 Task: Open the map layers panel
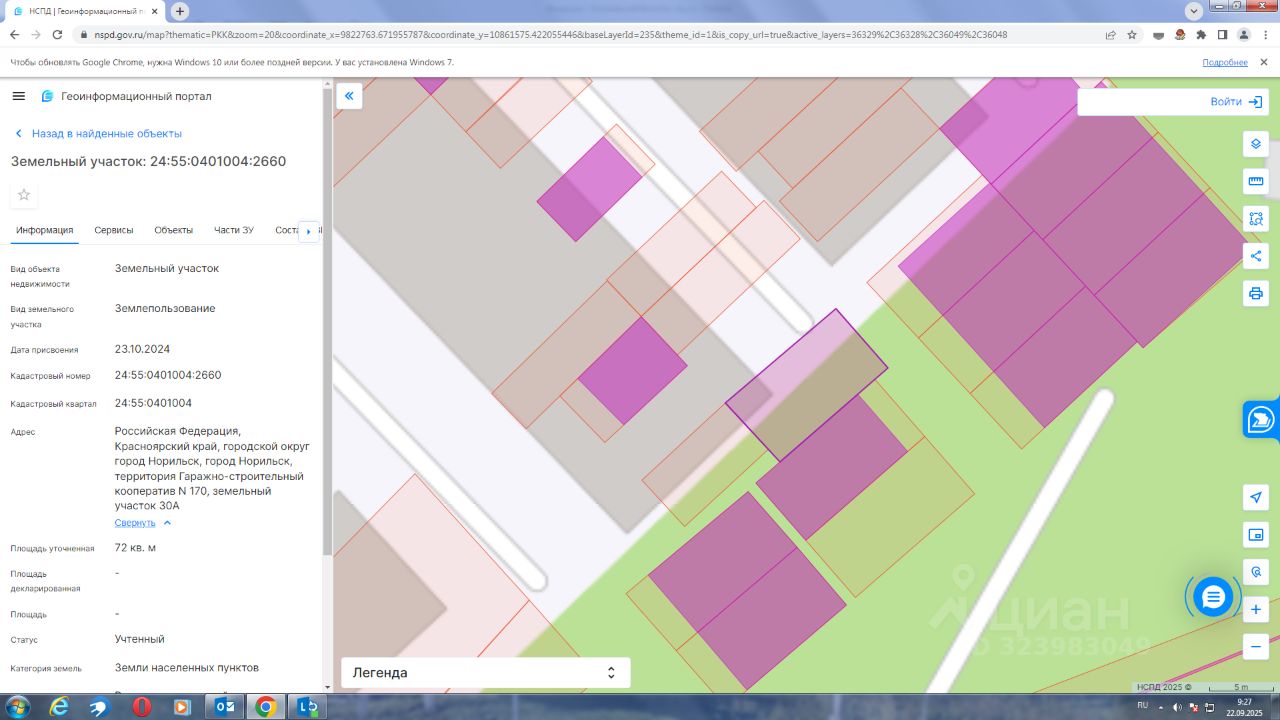click(x=1255, y=144)
